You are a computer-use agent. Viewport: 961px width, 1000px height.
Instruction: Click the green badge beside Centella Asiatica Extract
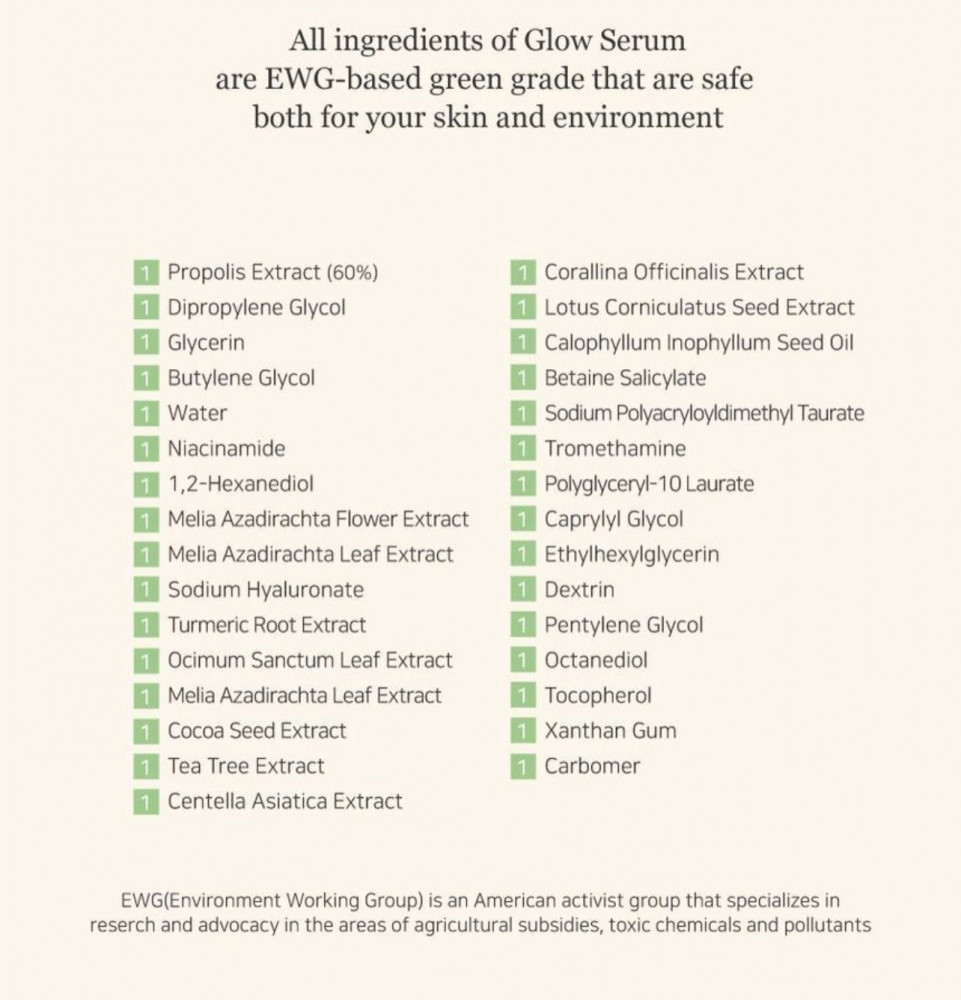point(145,802)
